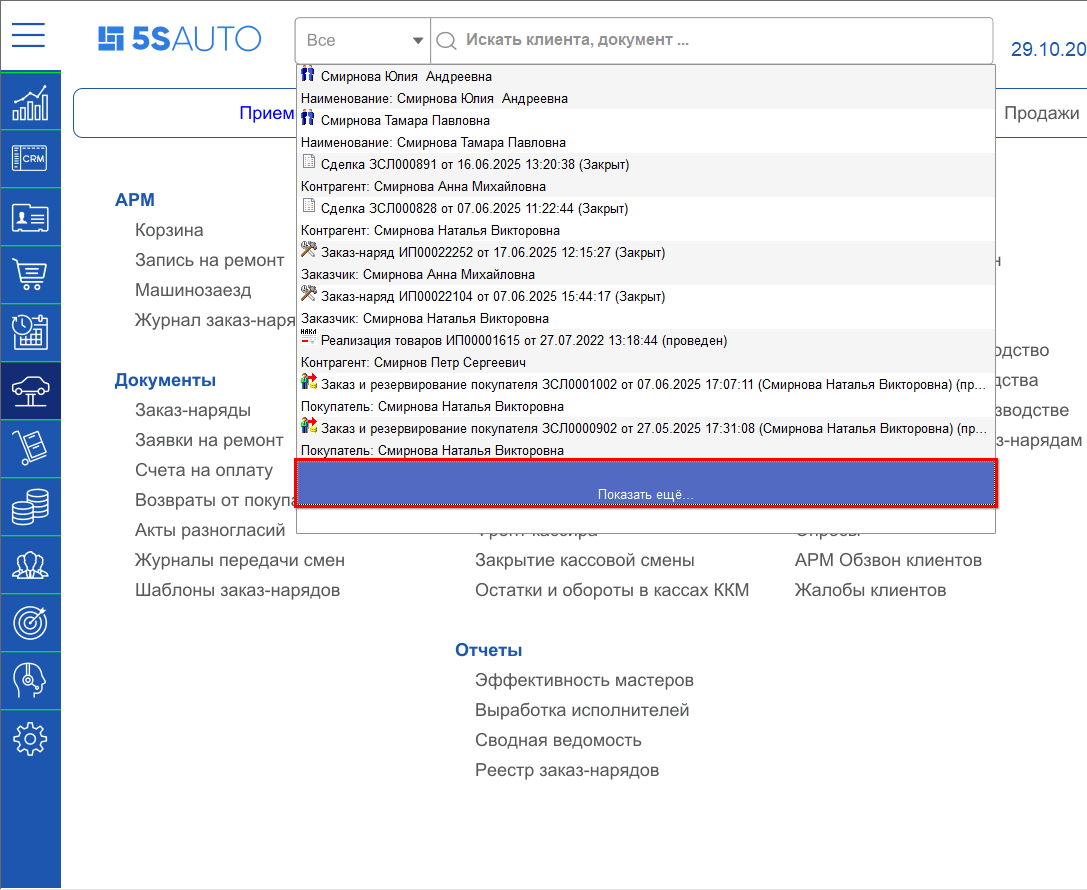Click the coins finance icon
This screenshot has width=1087, height=890.
[30, 507]
